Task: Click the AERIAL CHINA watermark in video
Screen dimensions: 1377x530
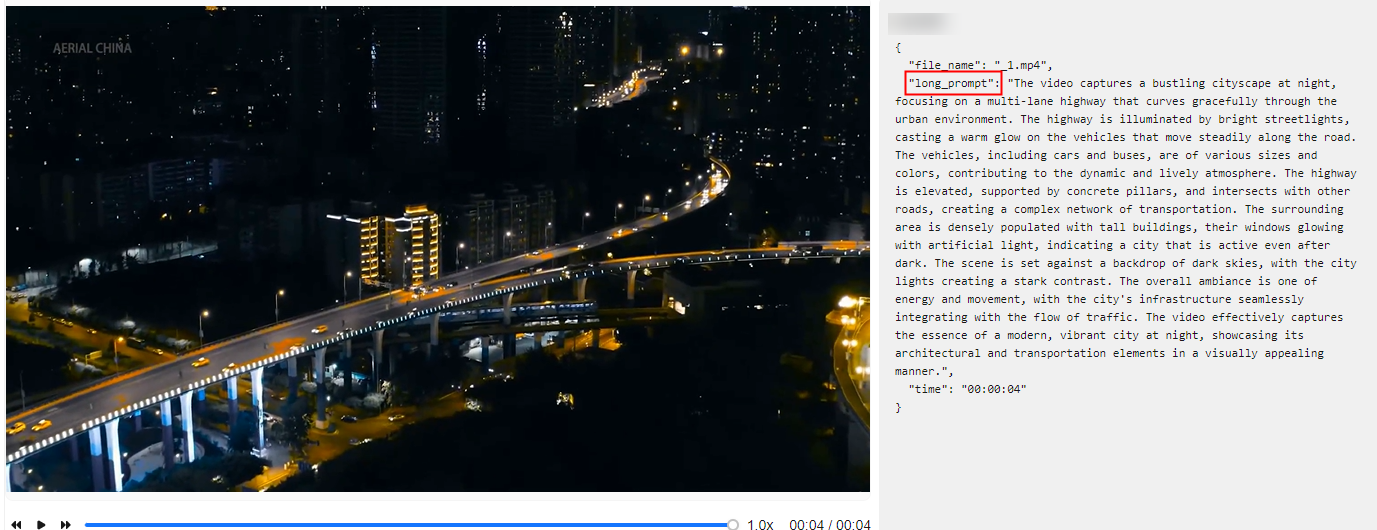Action: pos(92,48)
